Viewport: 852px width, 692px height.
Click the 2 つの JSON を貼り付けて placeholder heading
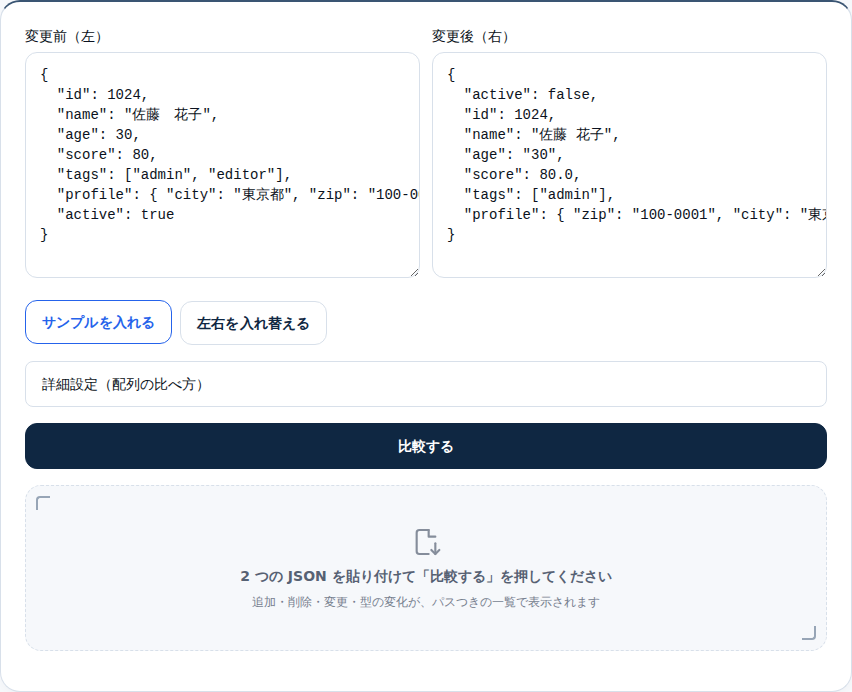[x=426, y=576]
